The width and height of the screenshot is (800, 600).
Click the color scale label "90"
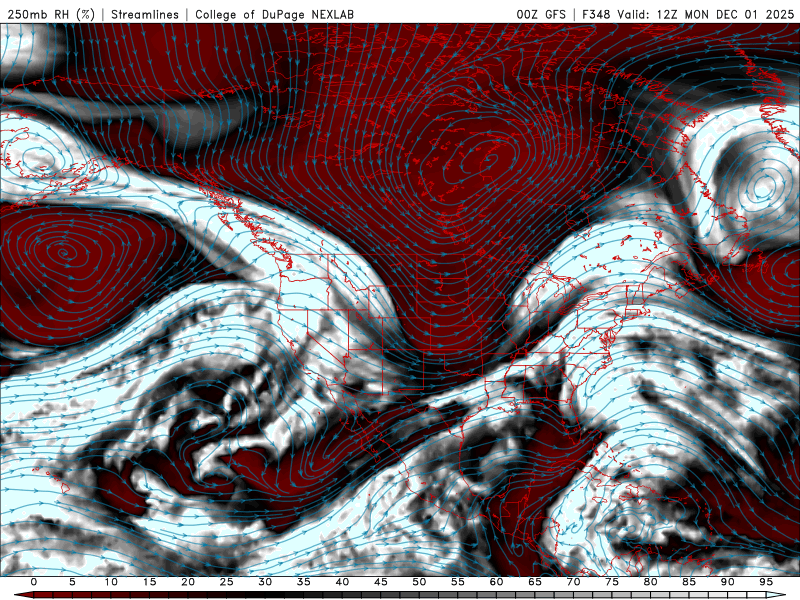coord(727,582)
